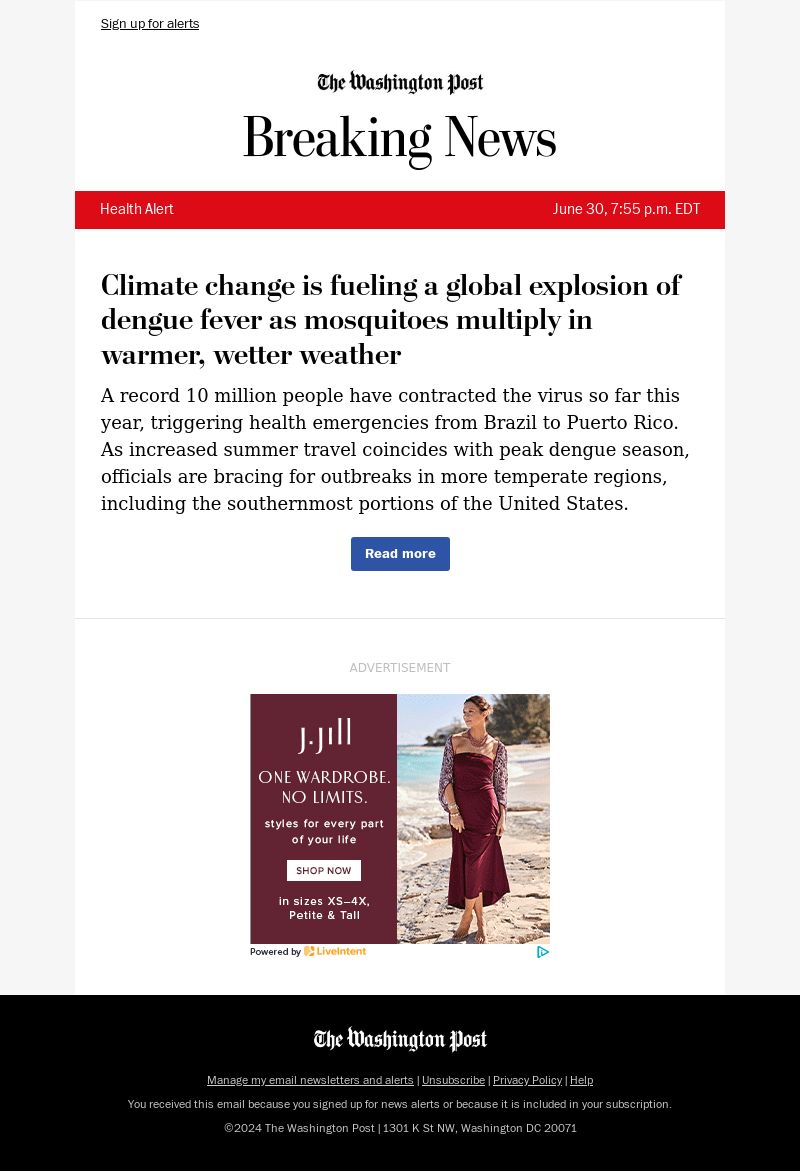This screenshot has height=1173, width=800.
Task: Click the Washington Post logo in header
Action: (400, 83)
